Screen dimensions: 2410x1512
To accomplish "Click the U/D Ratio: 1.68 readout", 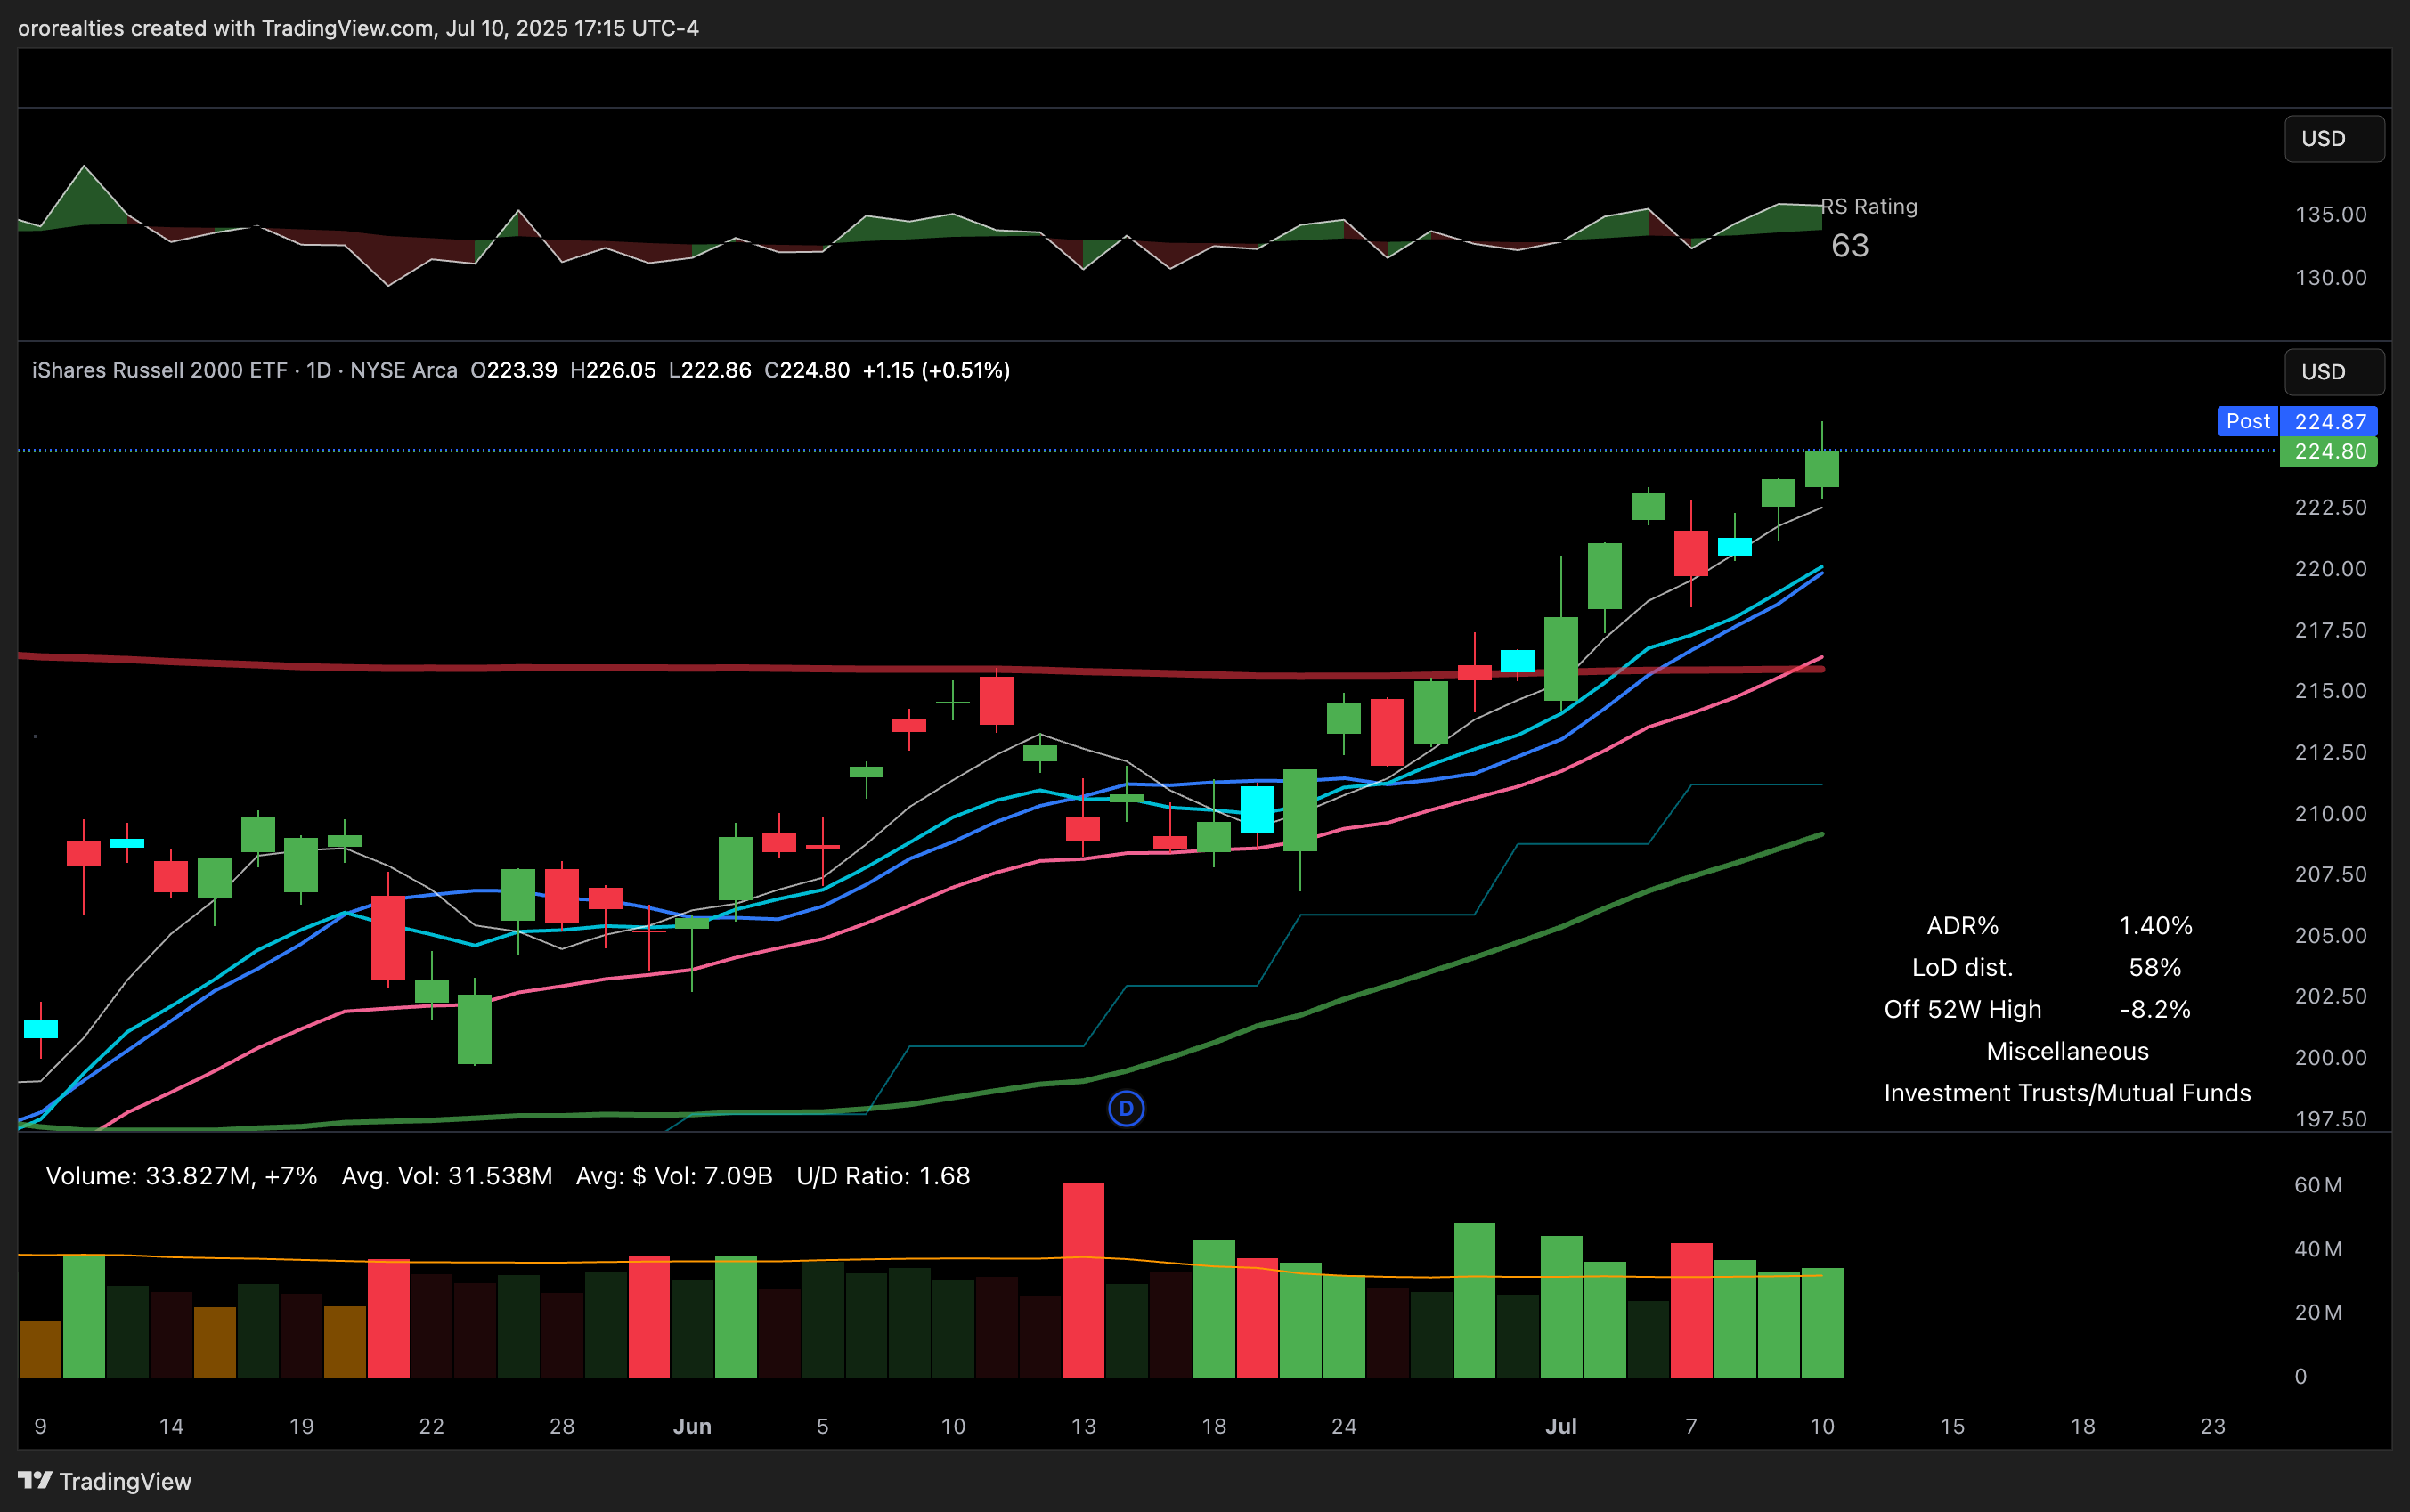I will pos(883,1176).
